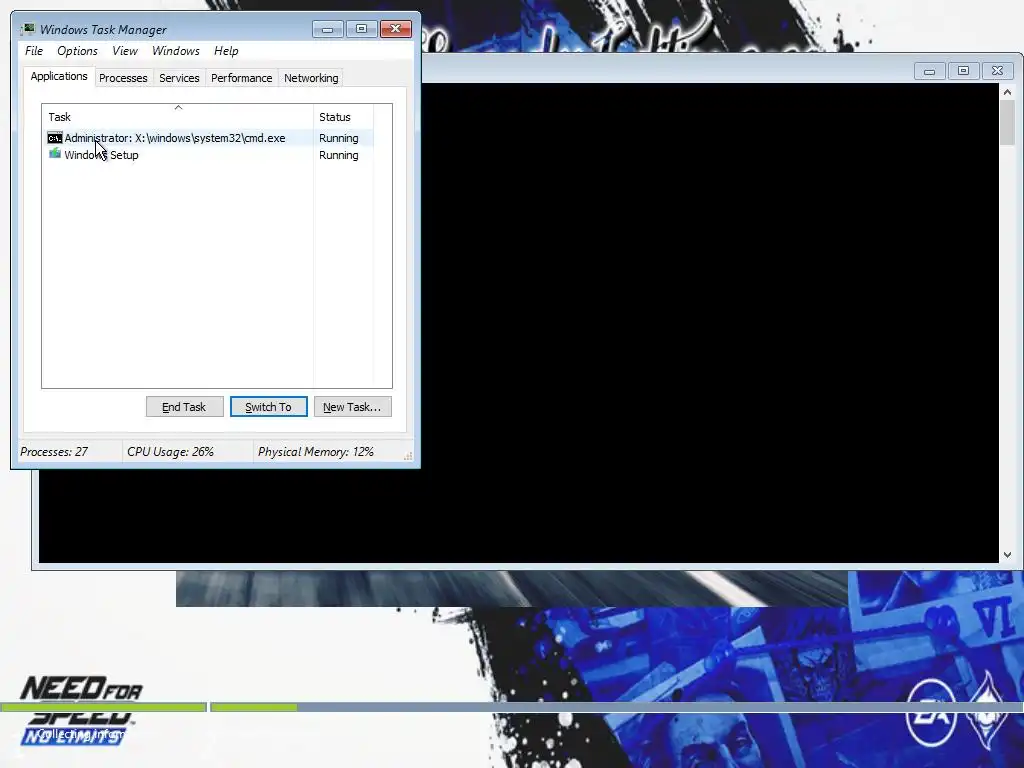Viewport: 1024px width, 768px height.
Task: Click the command prompt scrollbar down arrow
Action: [x=1007, y=554]
